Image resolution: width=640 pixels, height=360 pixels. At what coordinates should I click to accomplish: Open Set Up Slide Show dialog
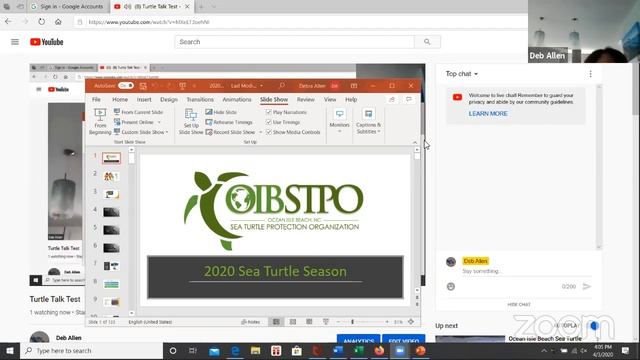tap(191, 121)
